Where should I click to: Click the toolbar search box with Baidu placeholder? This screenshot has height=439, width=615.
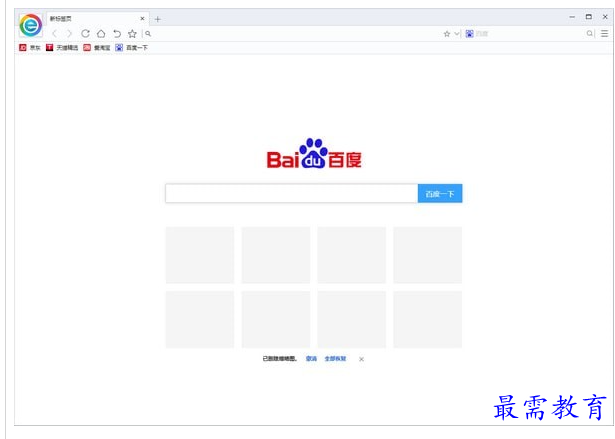[529, 34]
